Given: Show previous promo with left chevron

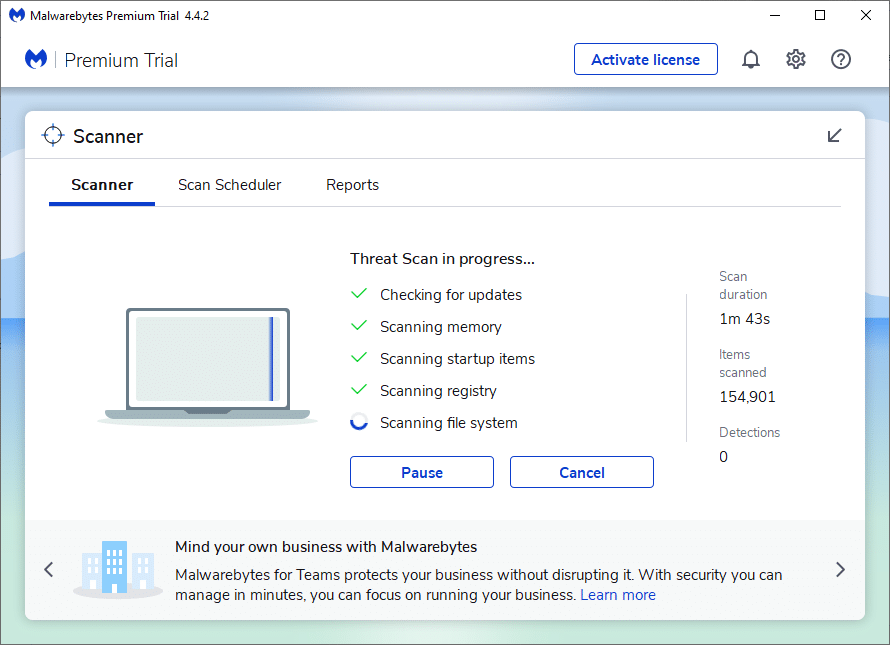Looking at the screenshot, I should [x=49, y=569].
